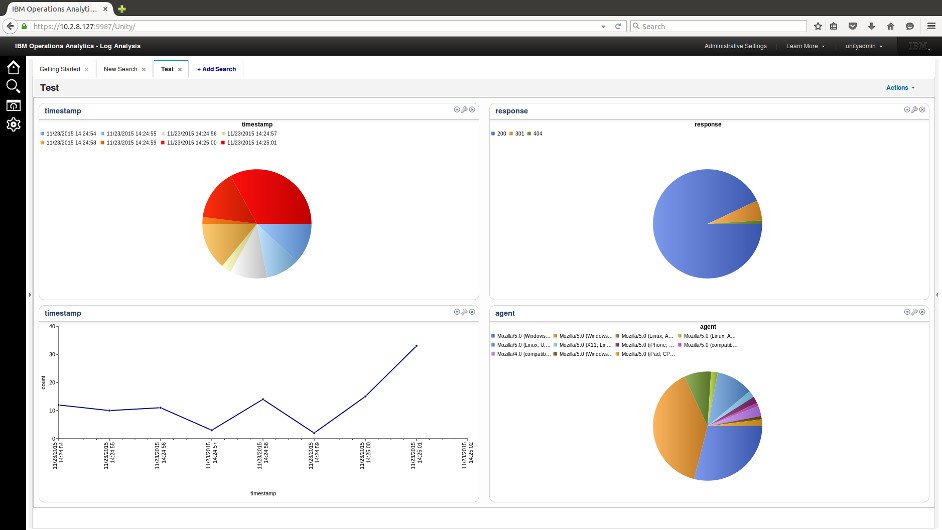
Task: Click the browser address bar
Action: coord(312,26)
